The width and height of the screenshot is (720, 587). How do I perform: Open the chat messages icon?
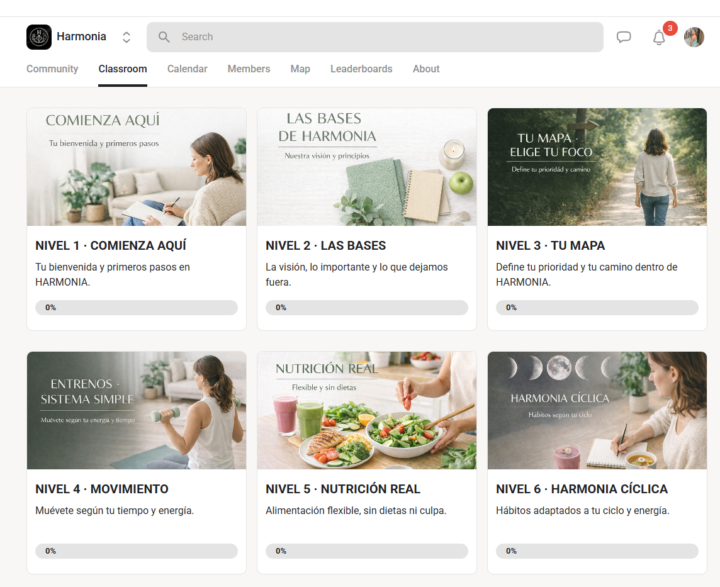(624, 37)
